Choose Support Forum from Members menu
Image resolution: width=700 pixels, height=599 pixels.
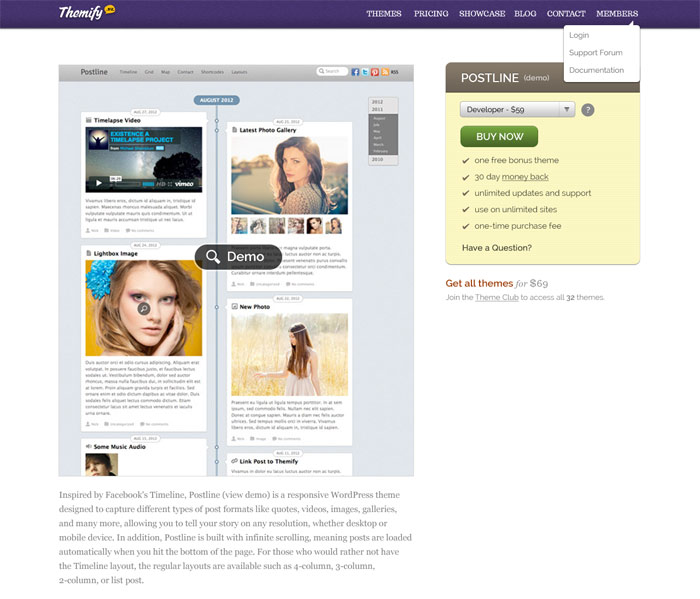[x=595, y=53]
